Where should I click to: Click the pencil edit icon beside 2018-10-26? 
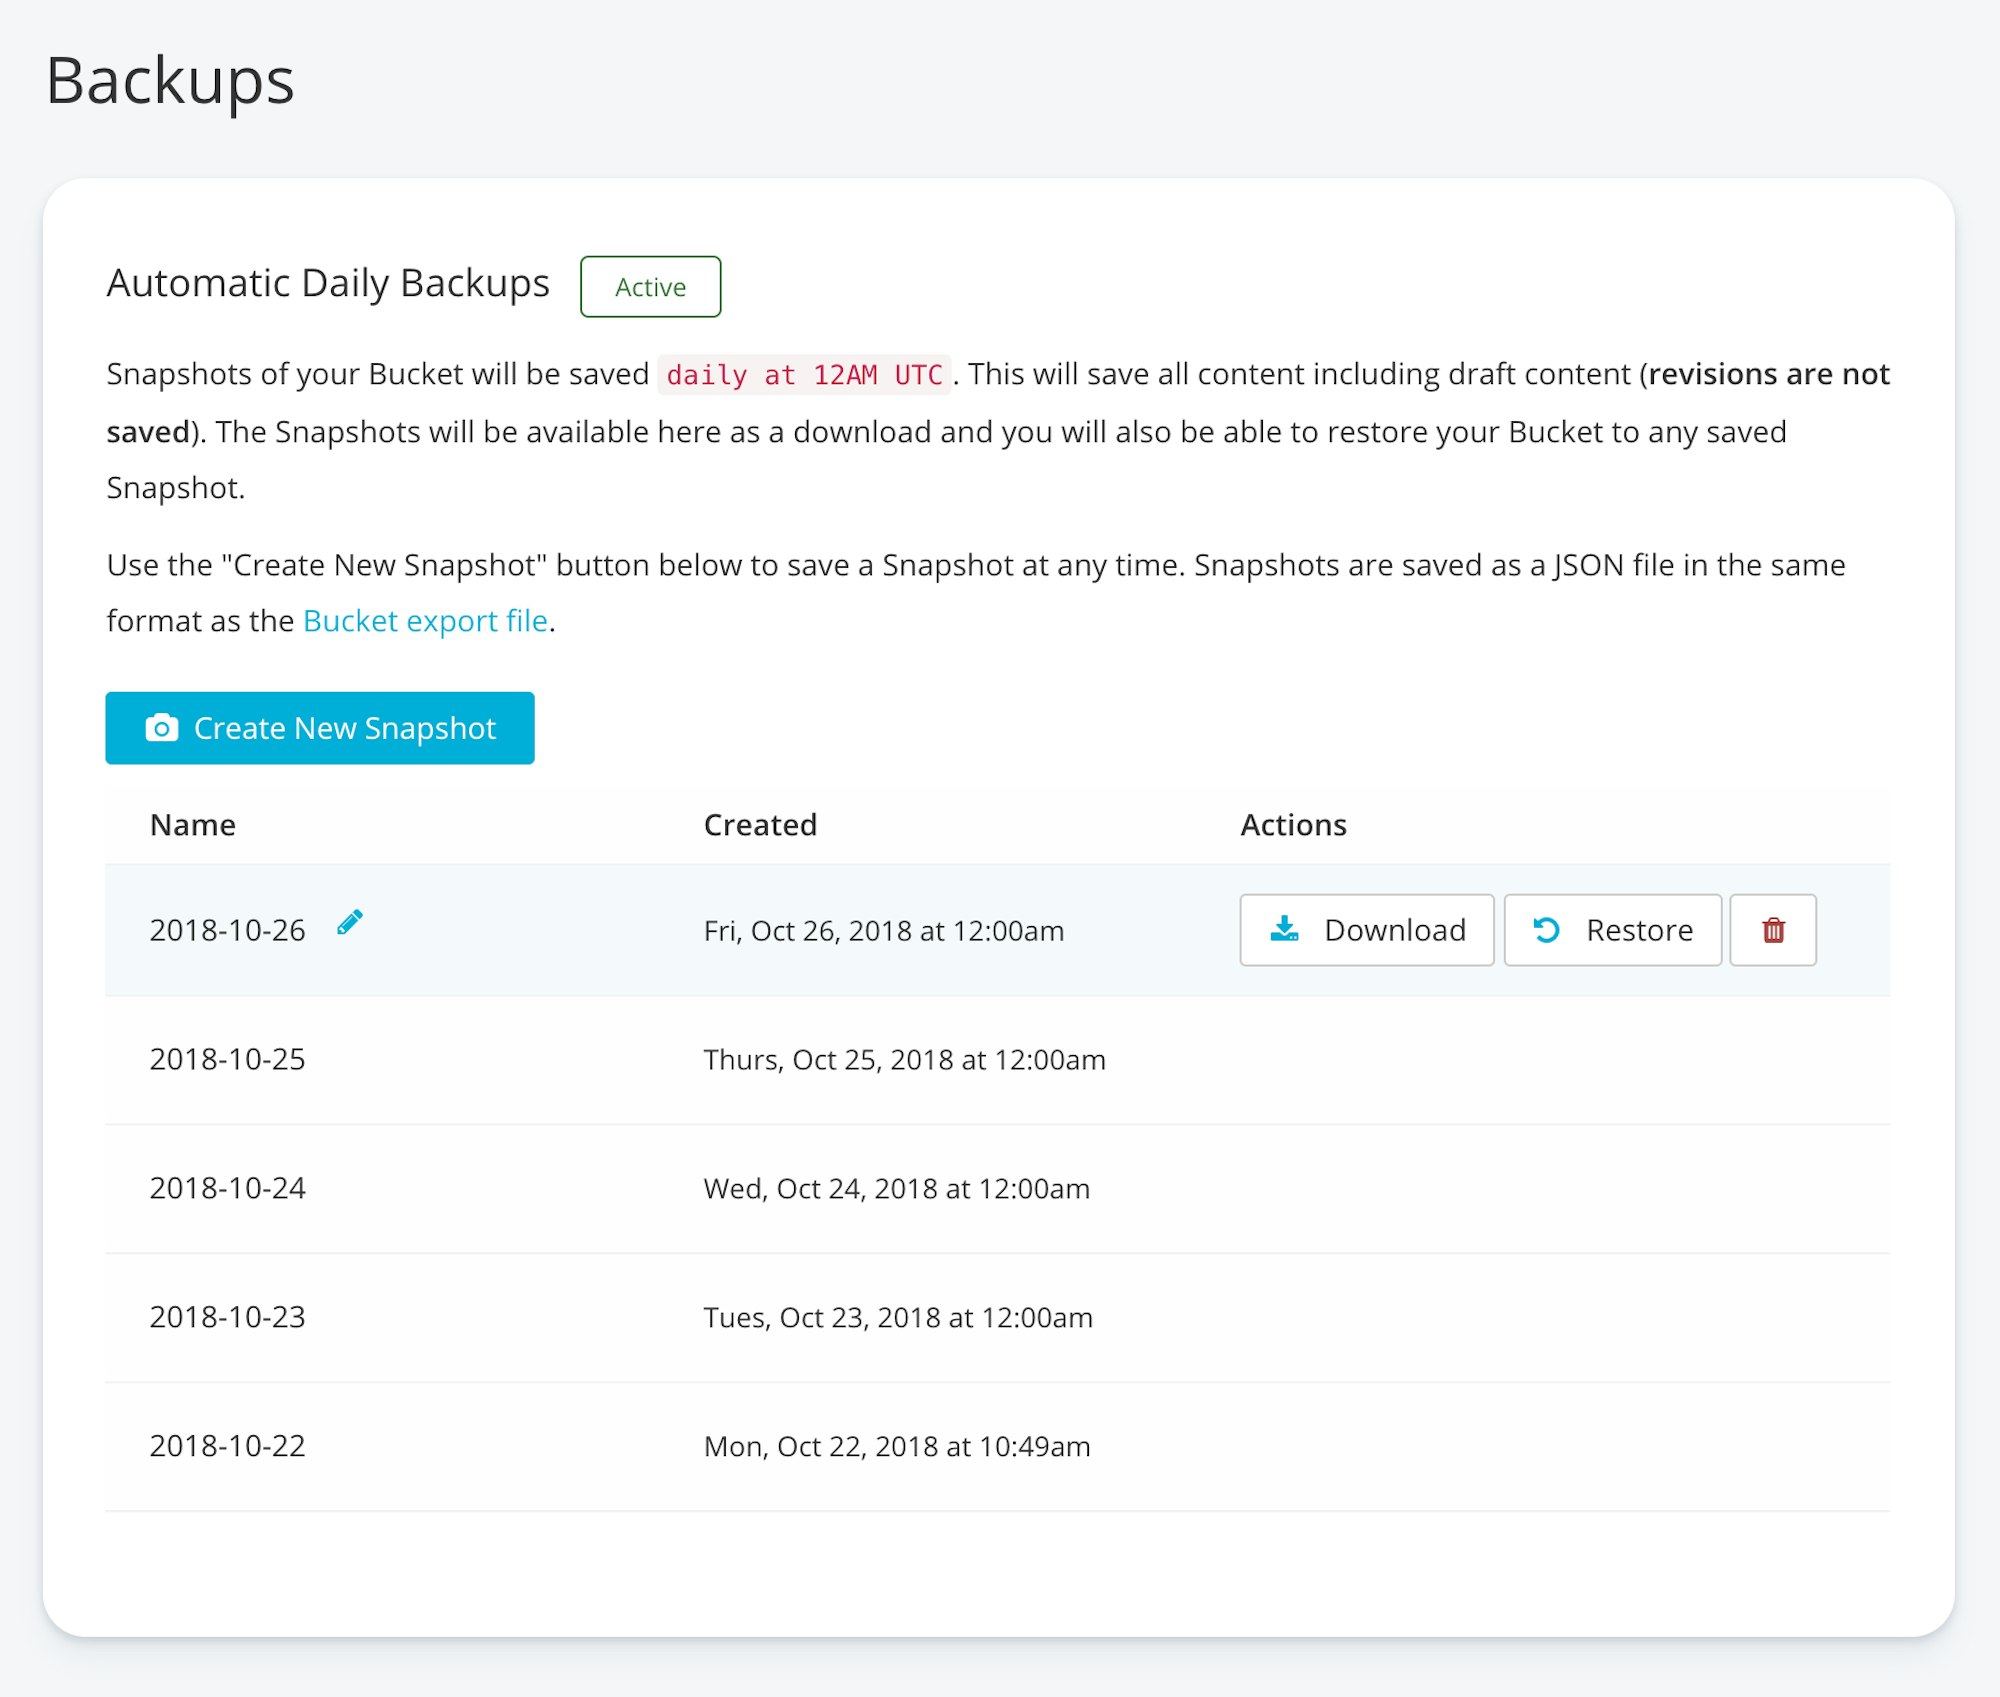(x=349, y=922)
